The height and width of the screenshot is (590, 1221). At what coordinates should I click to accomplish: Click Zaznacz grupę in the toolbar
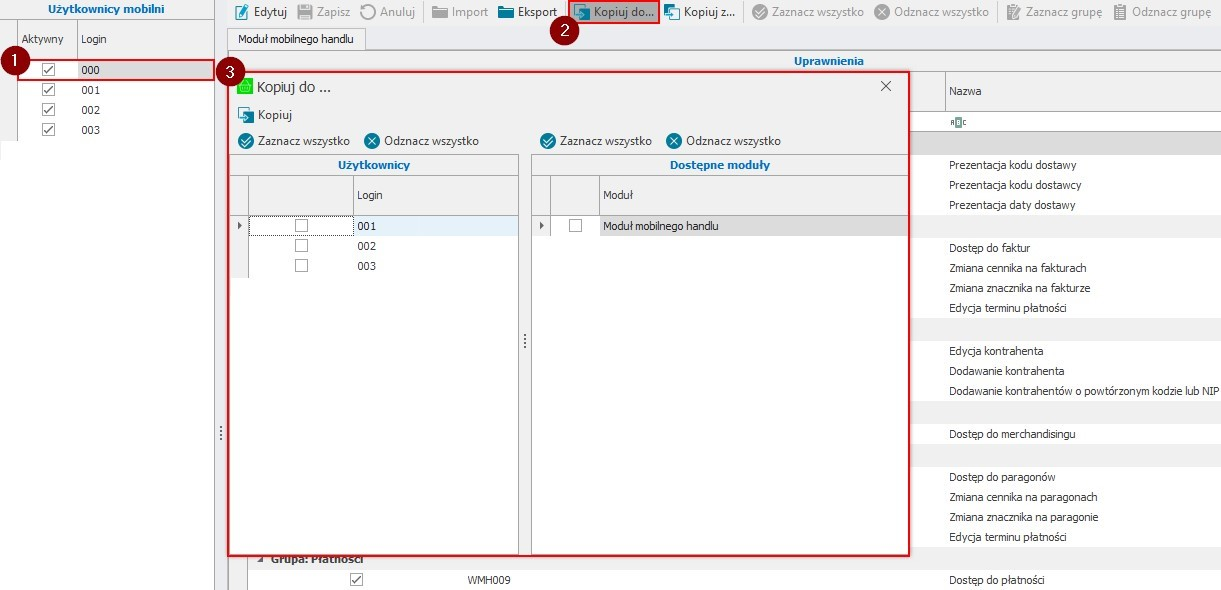[1054, 13]
